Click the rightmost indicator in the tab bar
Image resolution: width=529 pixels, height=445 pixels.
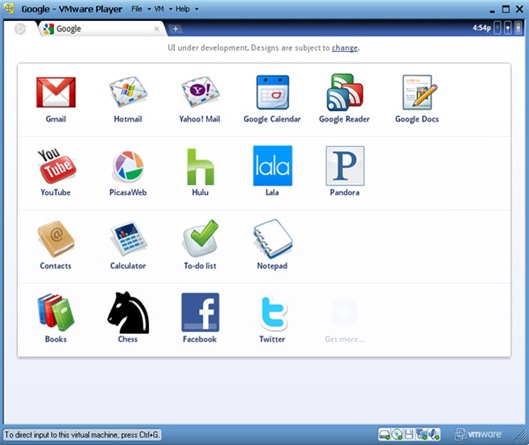(x=519, y=28)
